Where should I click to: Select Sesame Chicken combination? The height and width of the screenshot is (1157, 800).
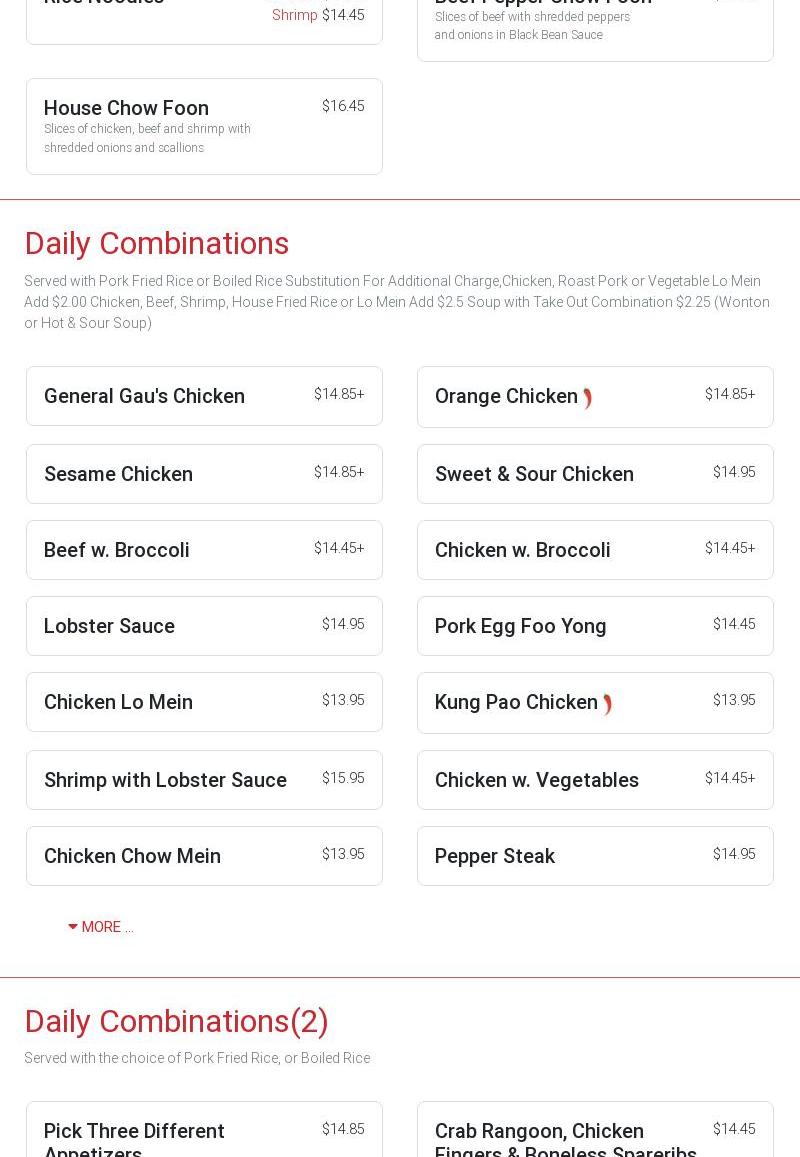[204, 474]
